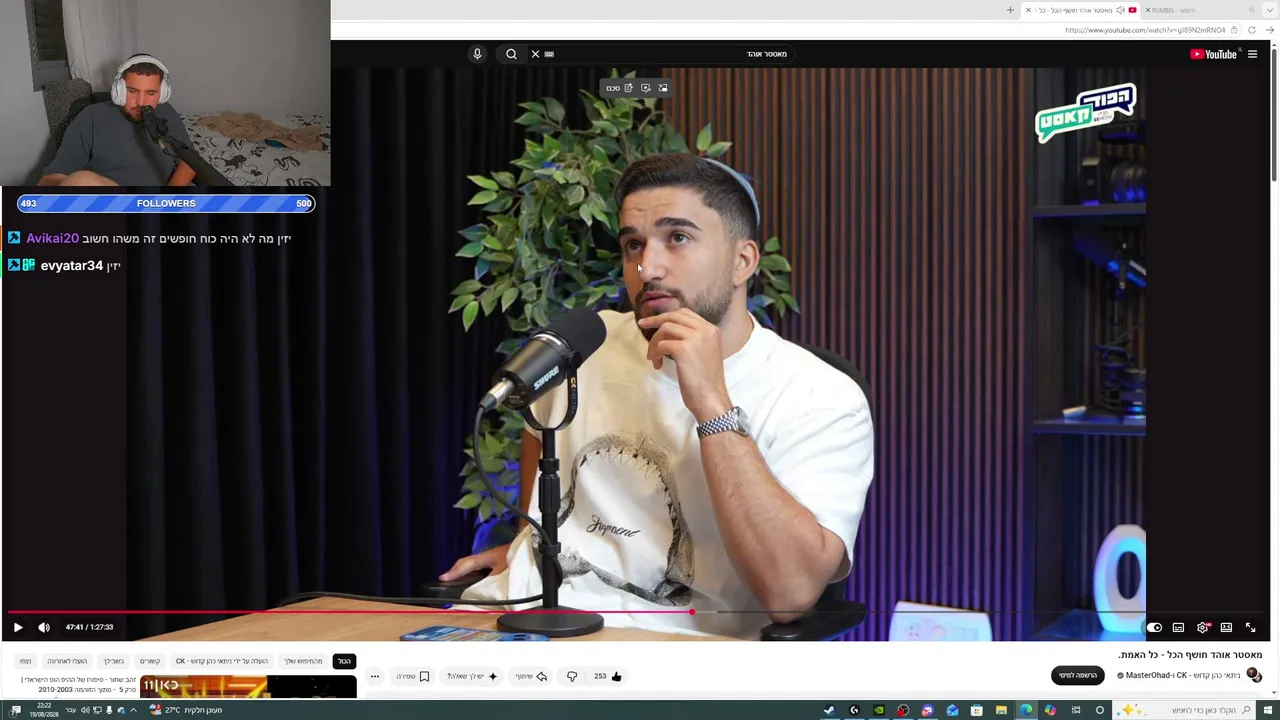Toggle the autoplay switch in the player
The height and width of the screenshot is (720, 1280).
click(x=1154, y=627)
